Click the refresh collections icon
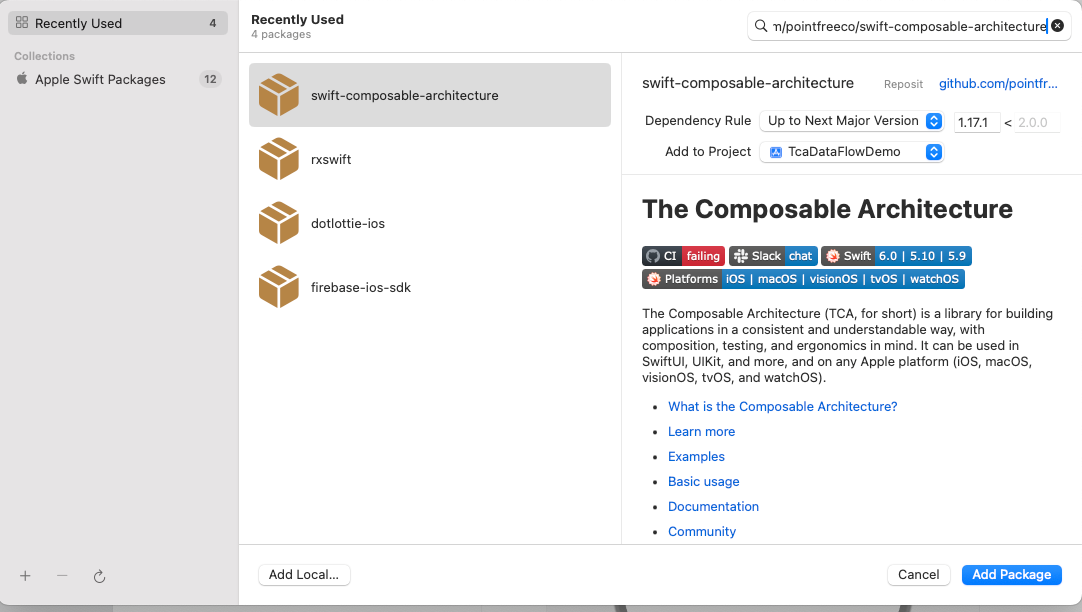Screen dimensions: 1082x612 99,576
